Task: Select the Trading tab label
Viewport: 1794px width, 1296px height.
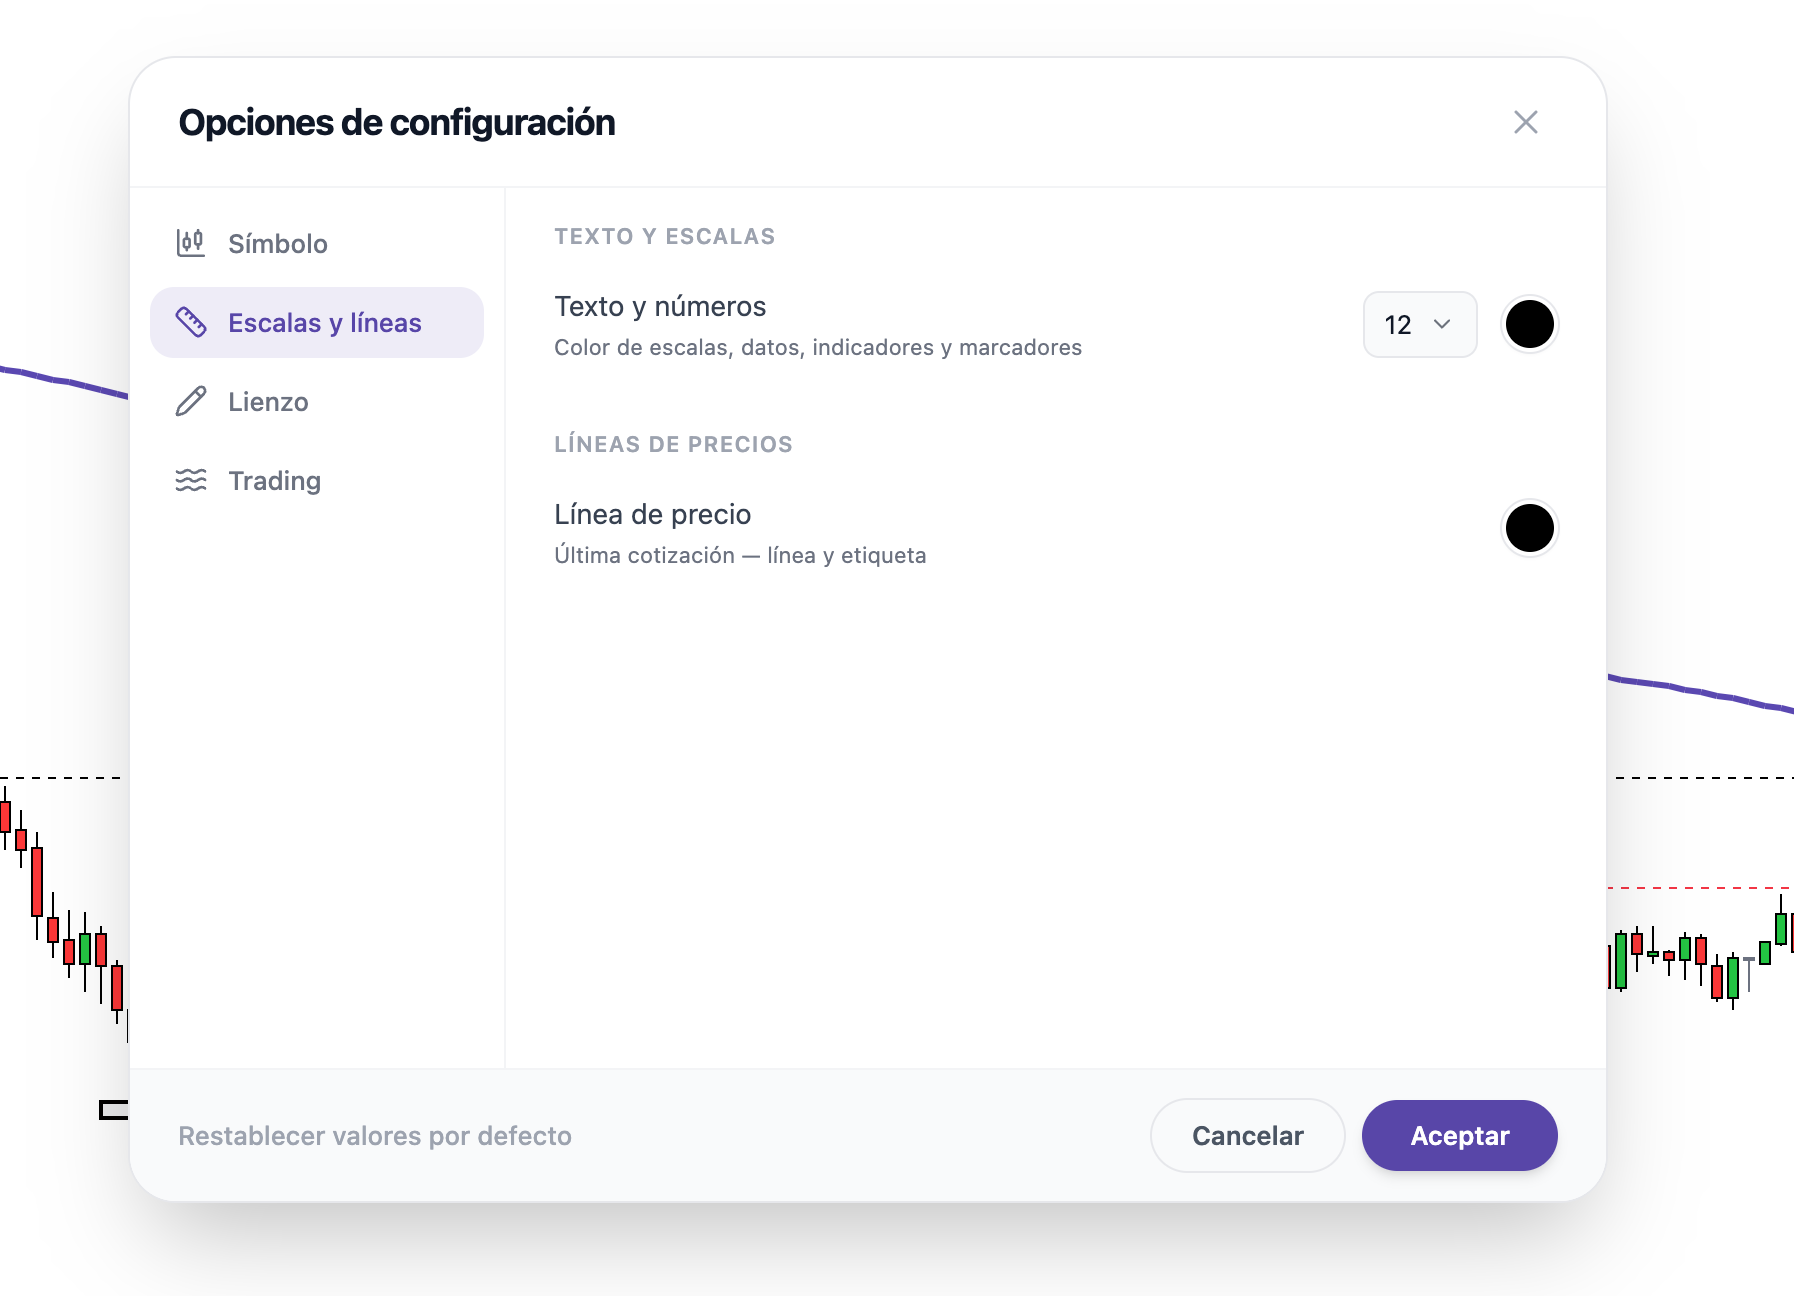Action: 274,481
